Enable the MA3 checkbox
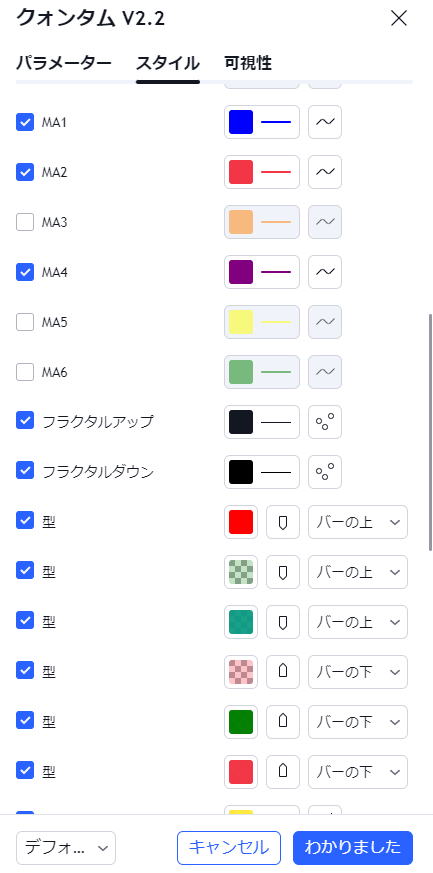The image size is (433, 873). tap(25, 222)
